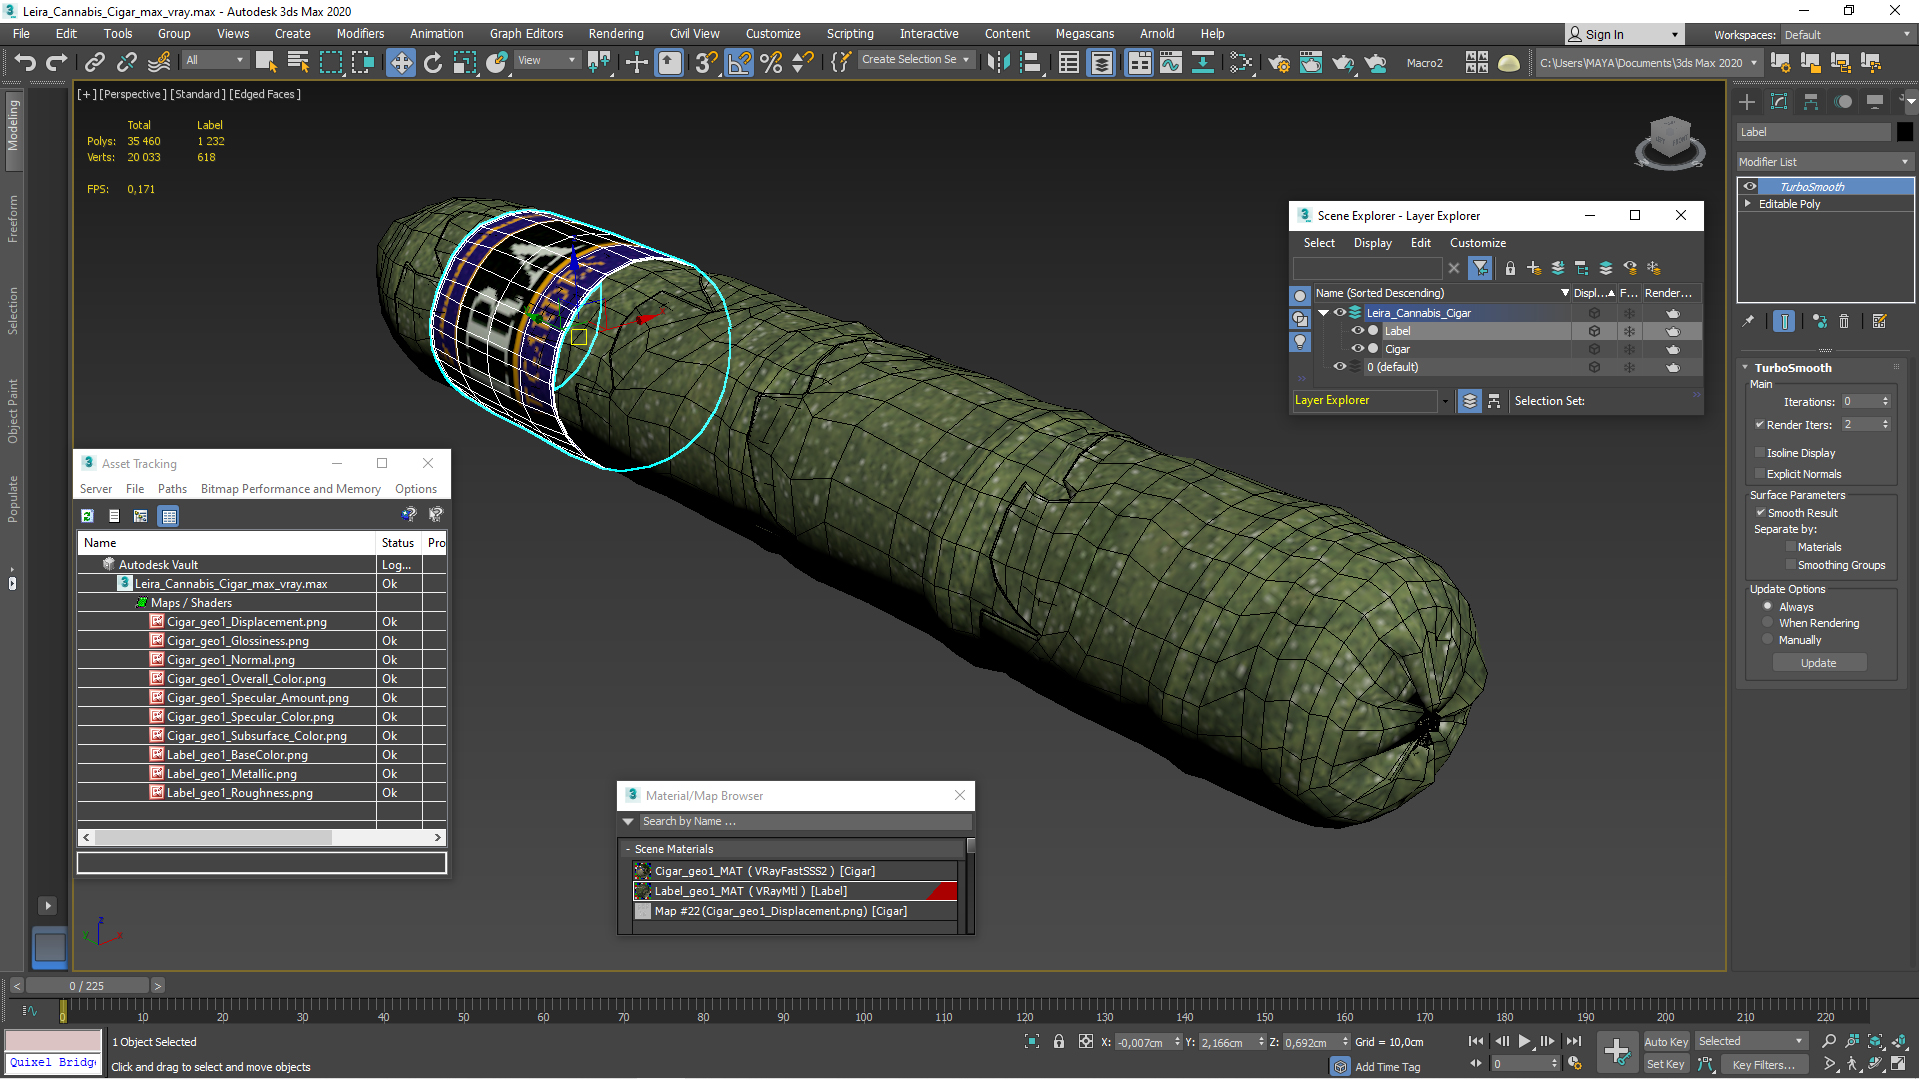Click the Update button in TurboSmooth

[x=1818, y=663]
